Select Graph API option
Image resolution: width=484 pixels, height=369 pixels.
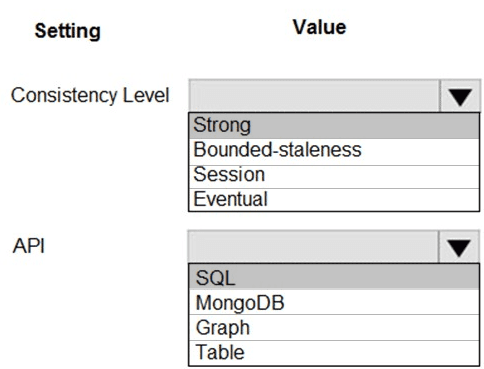334,327
